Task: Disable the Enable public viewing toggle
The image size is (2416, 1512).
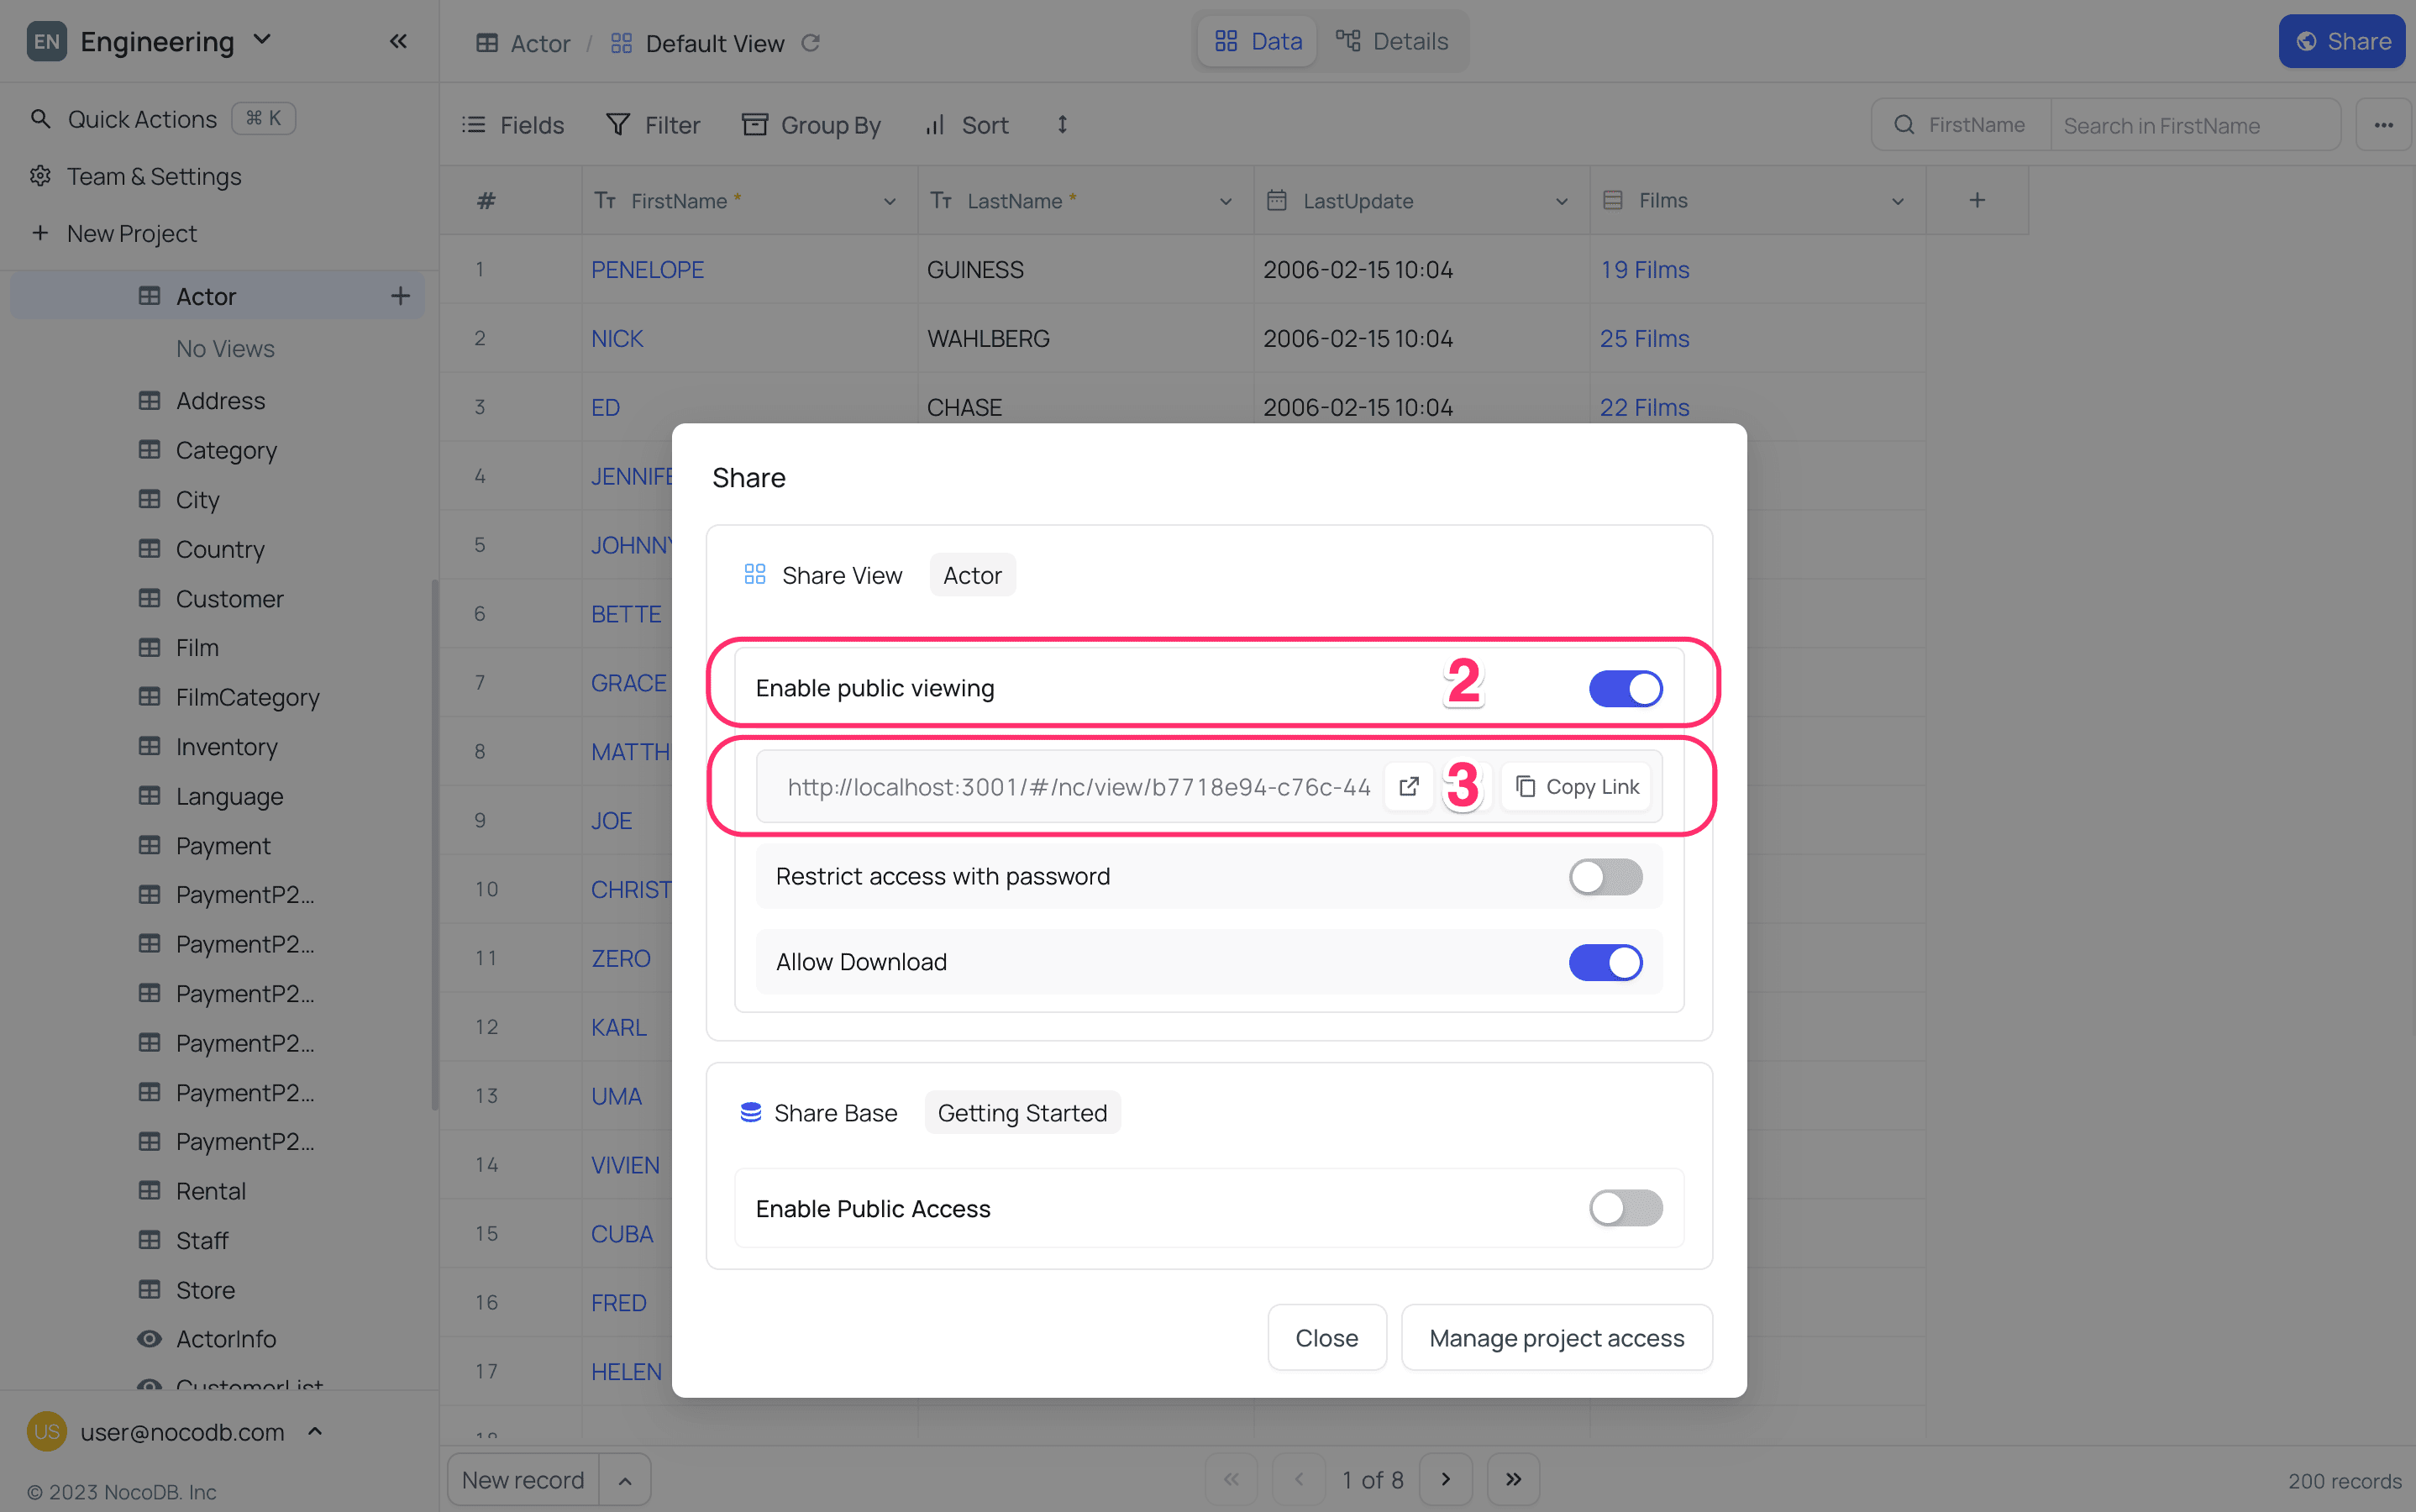Action: pos(1625,688)
